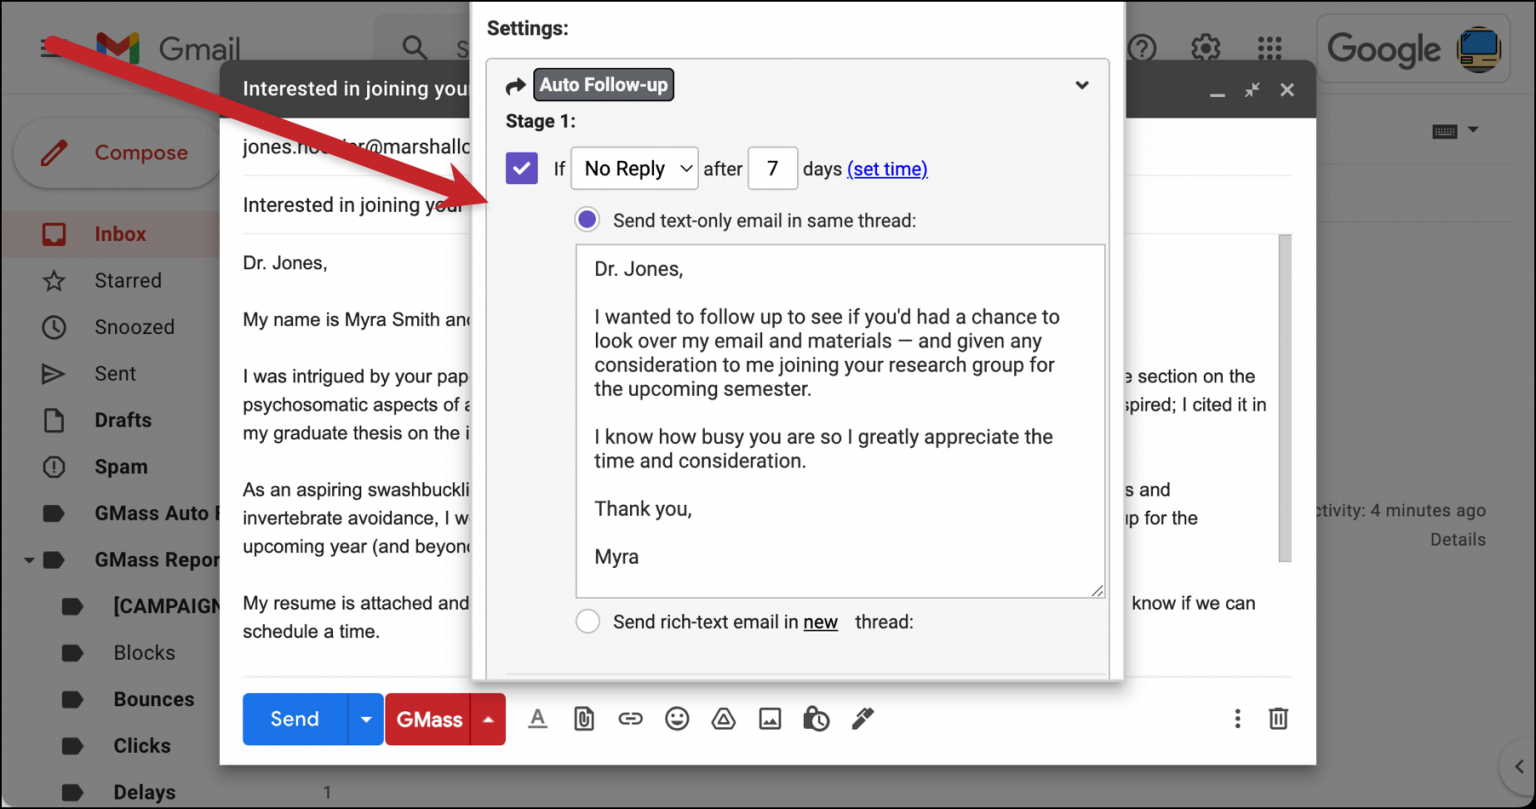
Task: Open the emoji picker
Action: coord(677,719)
